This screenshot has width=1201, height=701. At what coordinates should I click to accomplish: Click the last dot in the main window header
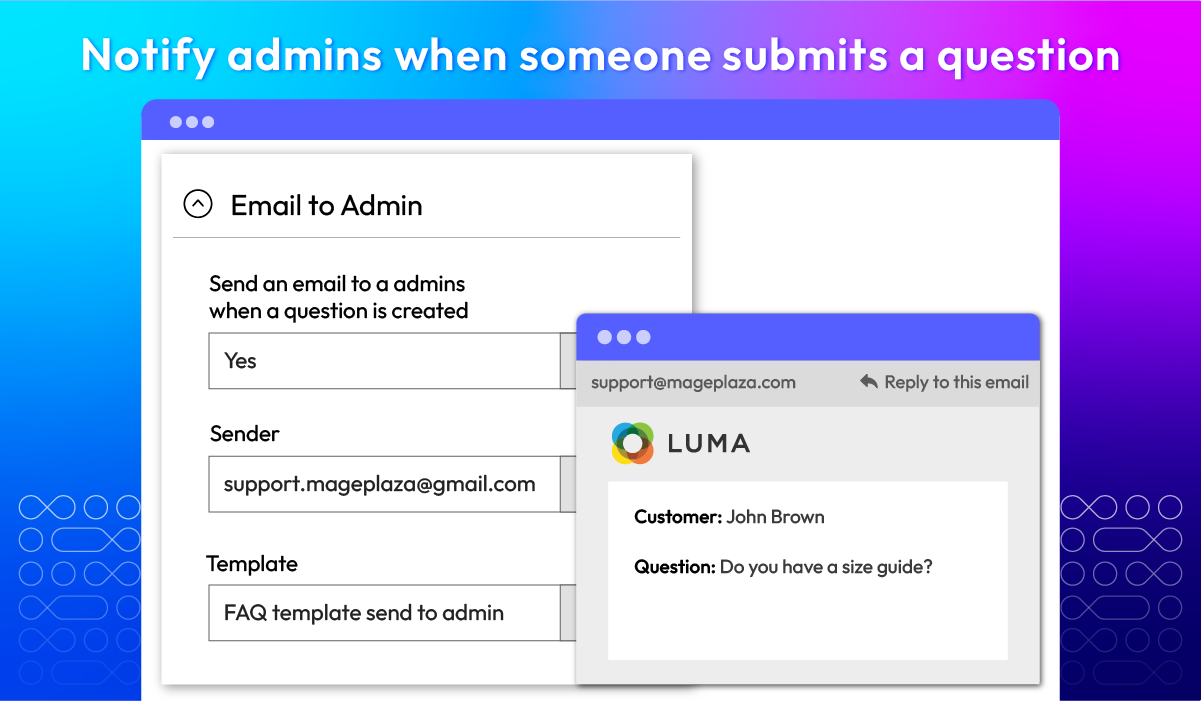point(208,122)
